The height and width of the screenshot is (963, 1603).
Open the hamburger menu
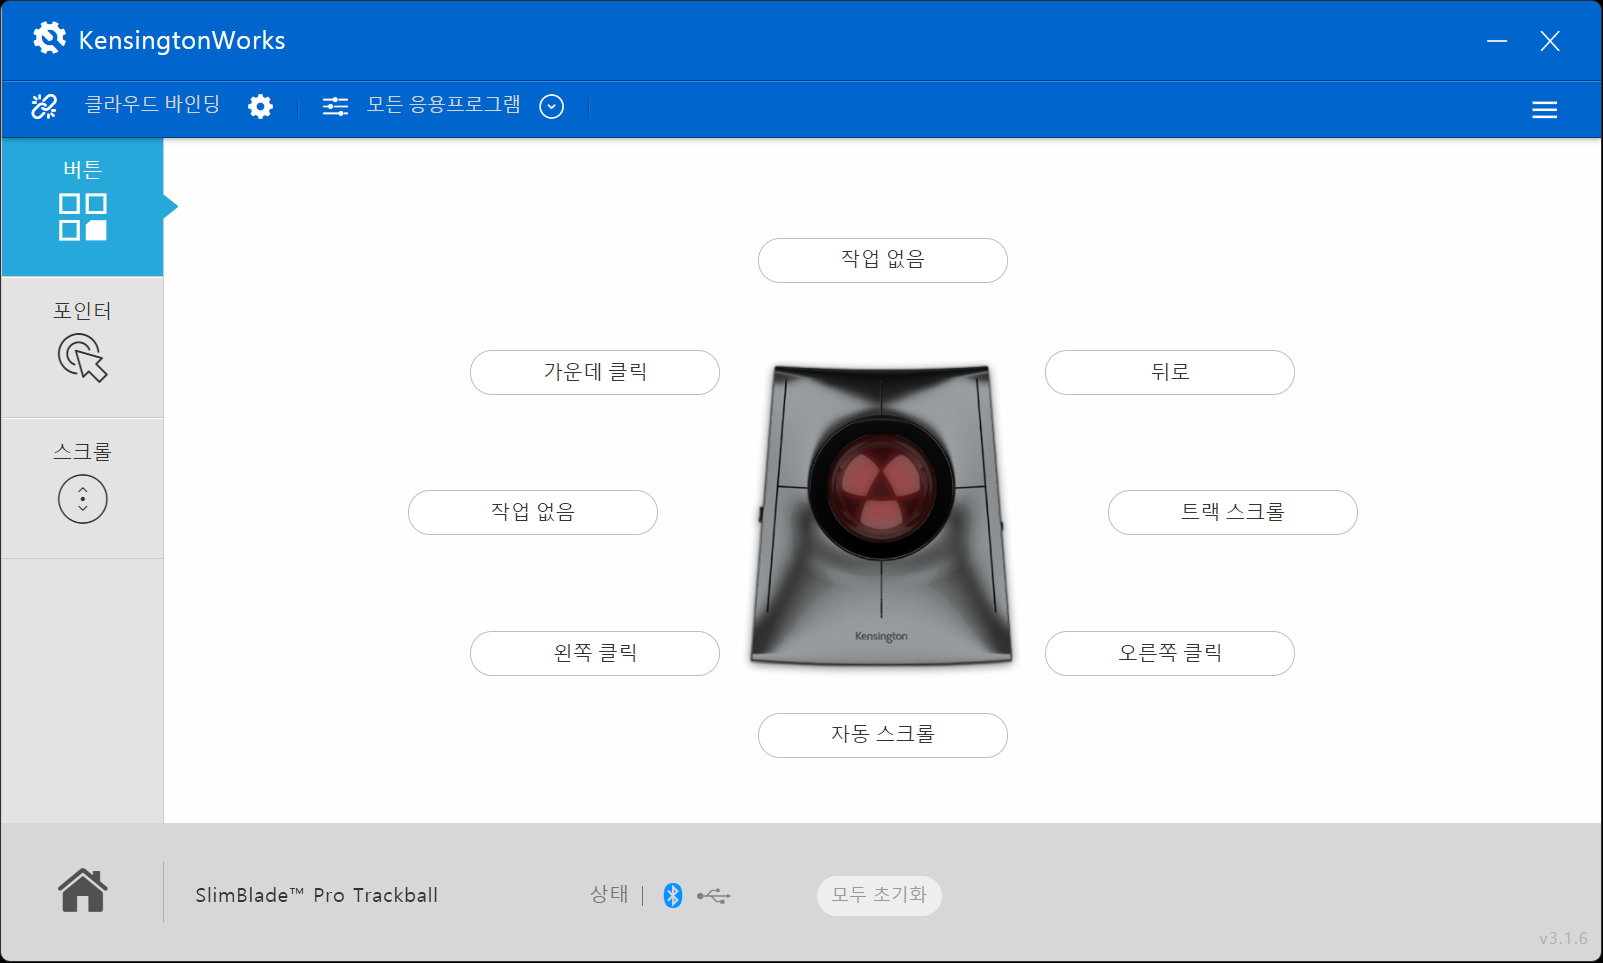1544,110
